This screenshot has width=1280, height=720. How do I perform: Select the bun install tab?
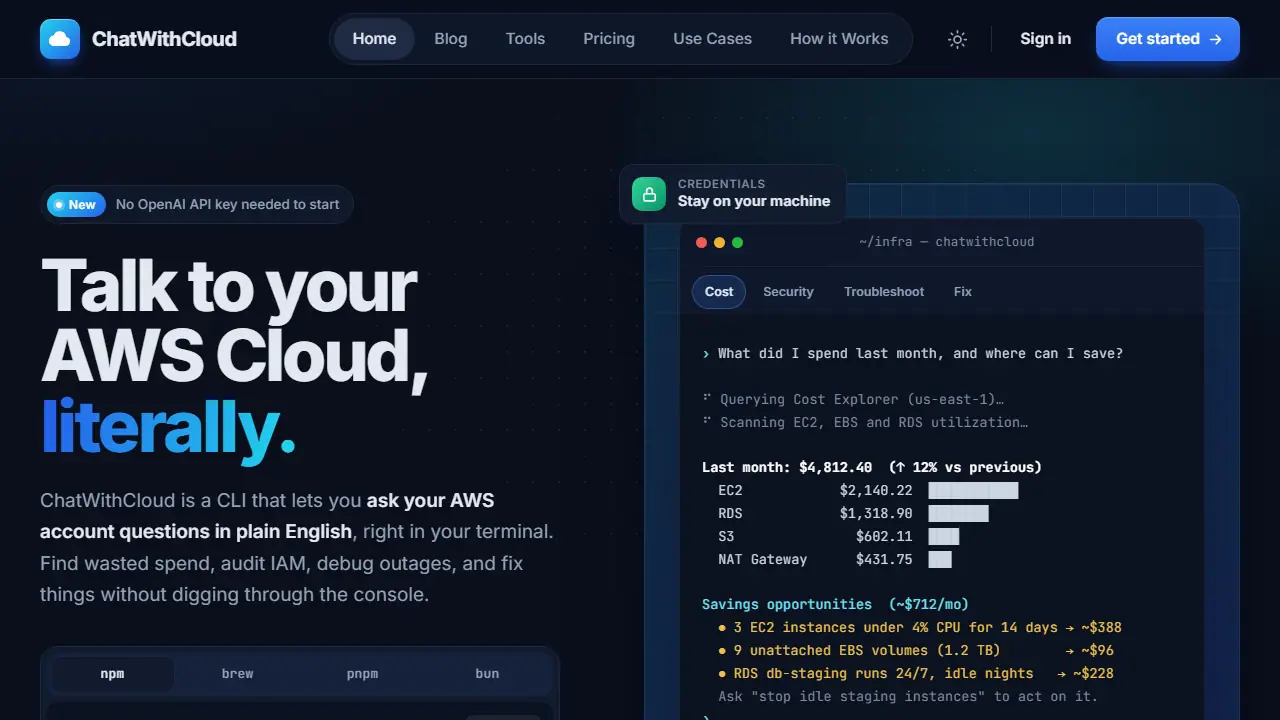point(487,674)
